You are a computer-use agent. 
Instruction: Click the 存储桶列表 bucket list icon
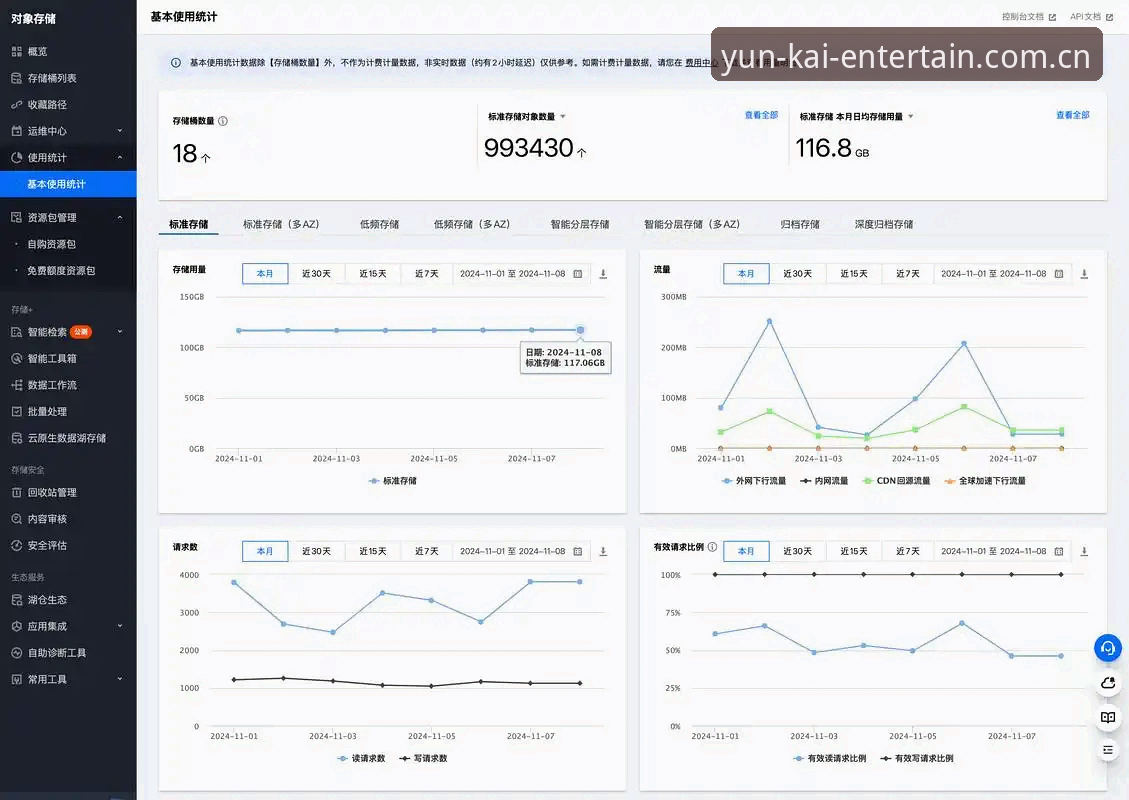17,78
